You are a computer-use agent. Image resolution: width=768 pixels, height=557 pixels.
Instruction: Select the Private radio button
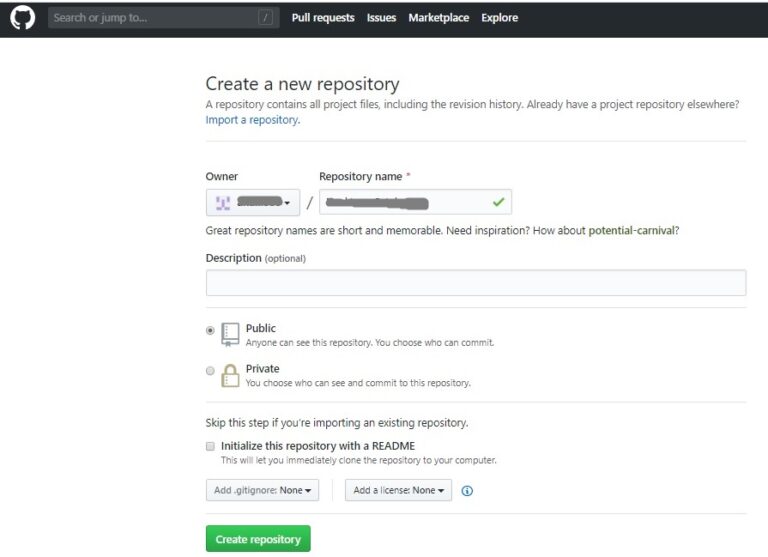point(210,371)
